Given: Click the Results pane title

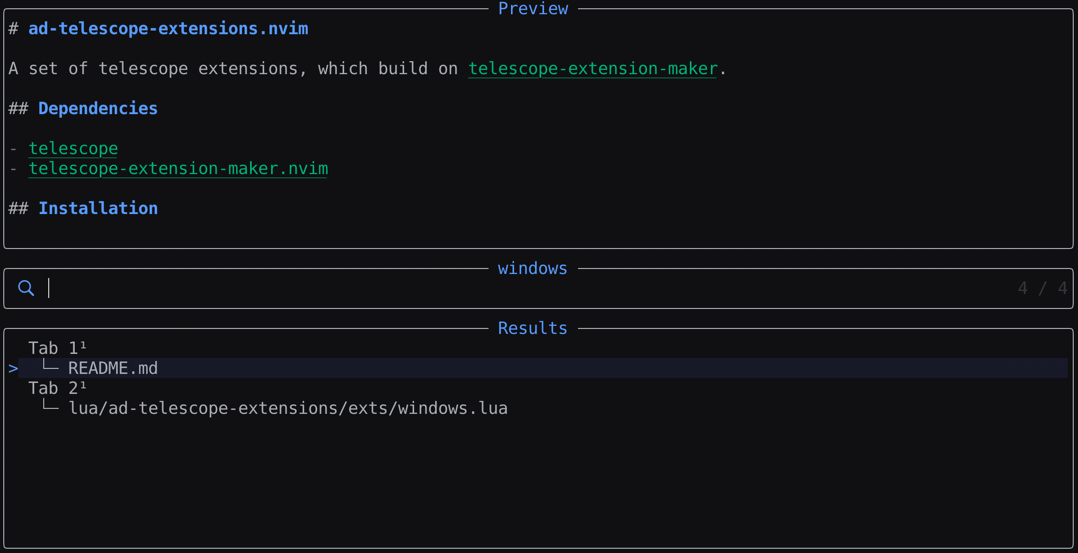Looking at the screenshot, I should [x=533, y=328].
